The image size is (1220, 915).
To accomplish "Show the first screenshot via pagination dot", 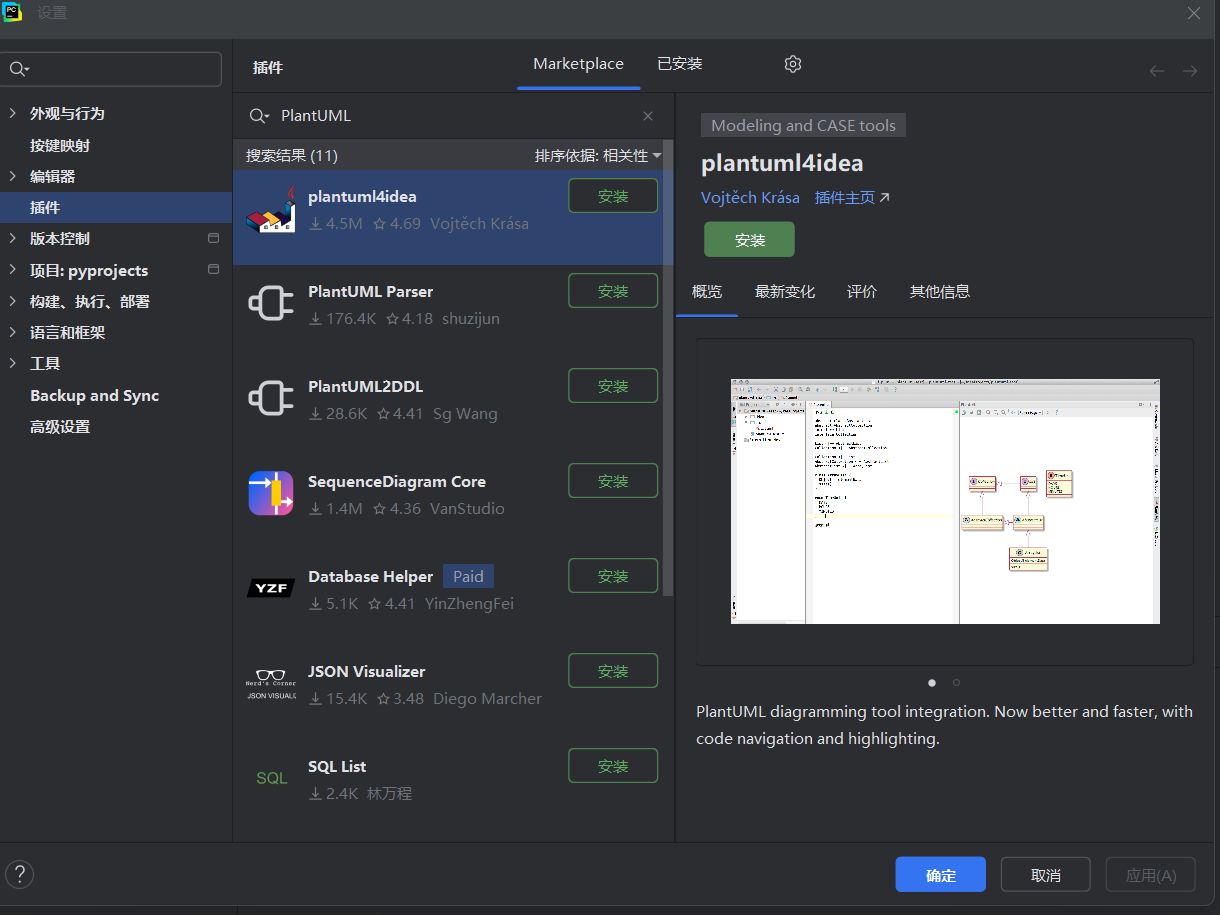I will 932,683.
